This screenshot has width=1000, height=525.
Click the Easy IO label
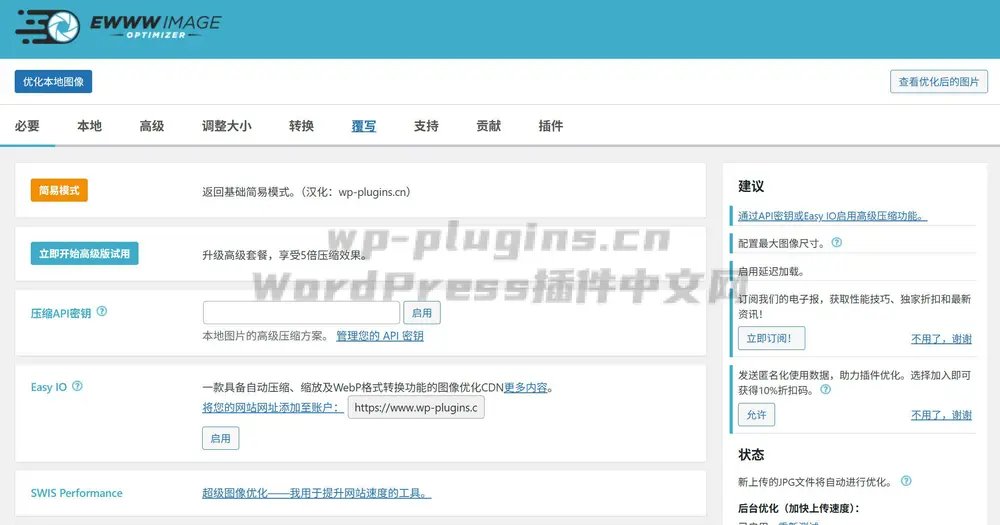[48, 387]
